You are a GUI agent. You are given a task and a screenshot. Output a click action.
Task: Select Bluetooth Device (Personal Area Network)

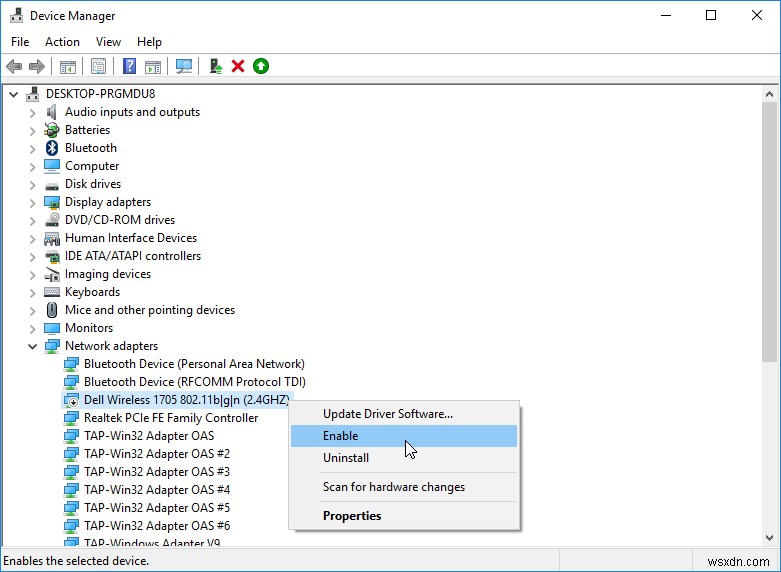coord(194,364)
